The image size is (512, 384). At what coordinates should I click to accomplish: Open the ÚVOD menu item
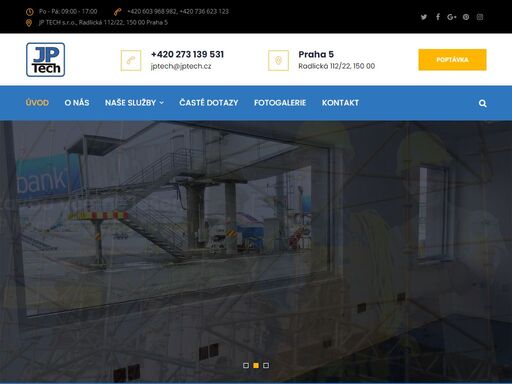pyautogui.click(x=37, y=103)
